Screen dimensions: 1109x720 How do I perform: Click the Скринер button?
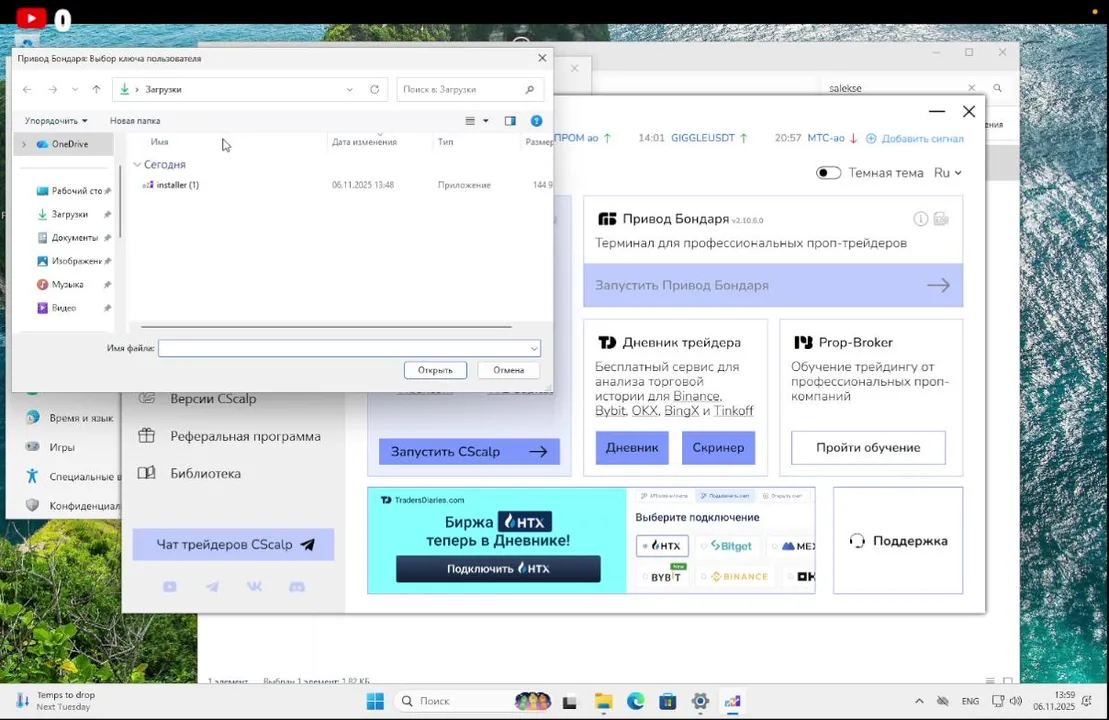pos(718,448)
